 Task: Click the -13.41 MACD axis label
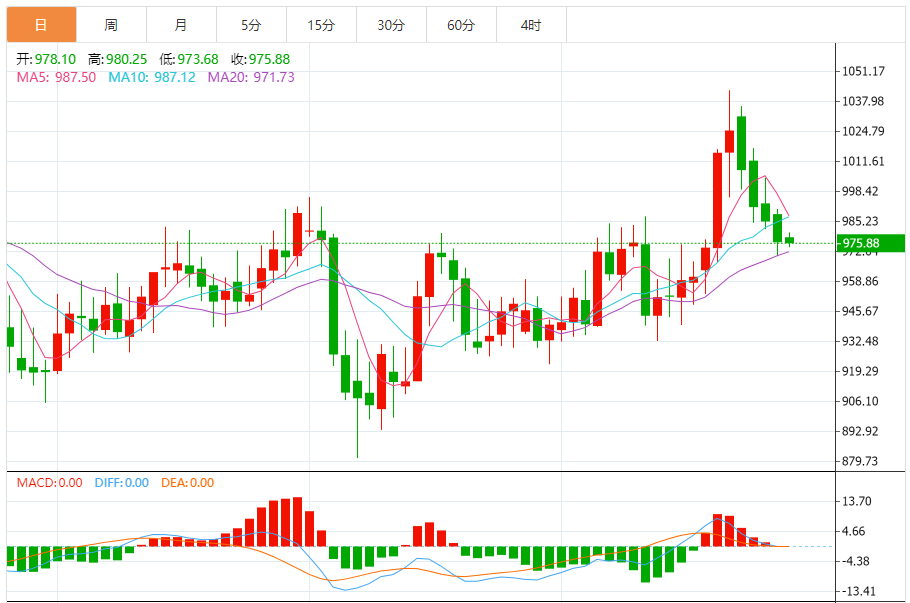(x=860, y=591)
